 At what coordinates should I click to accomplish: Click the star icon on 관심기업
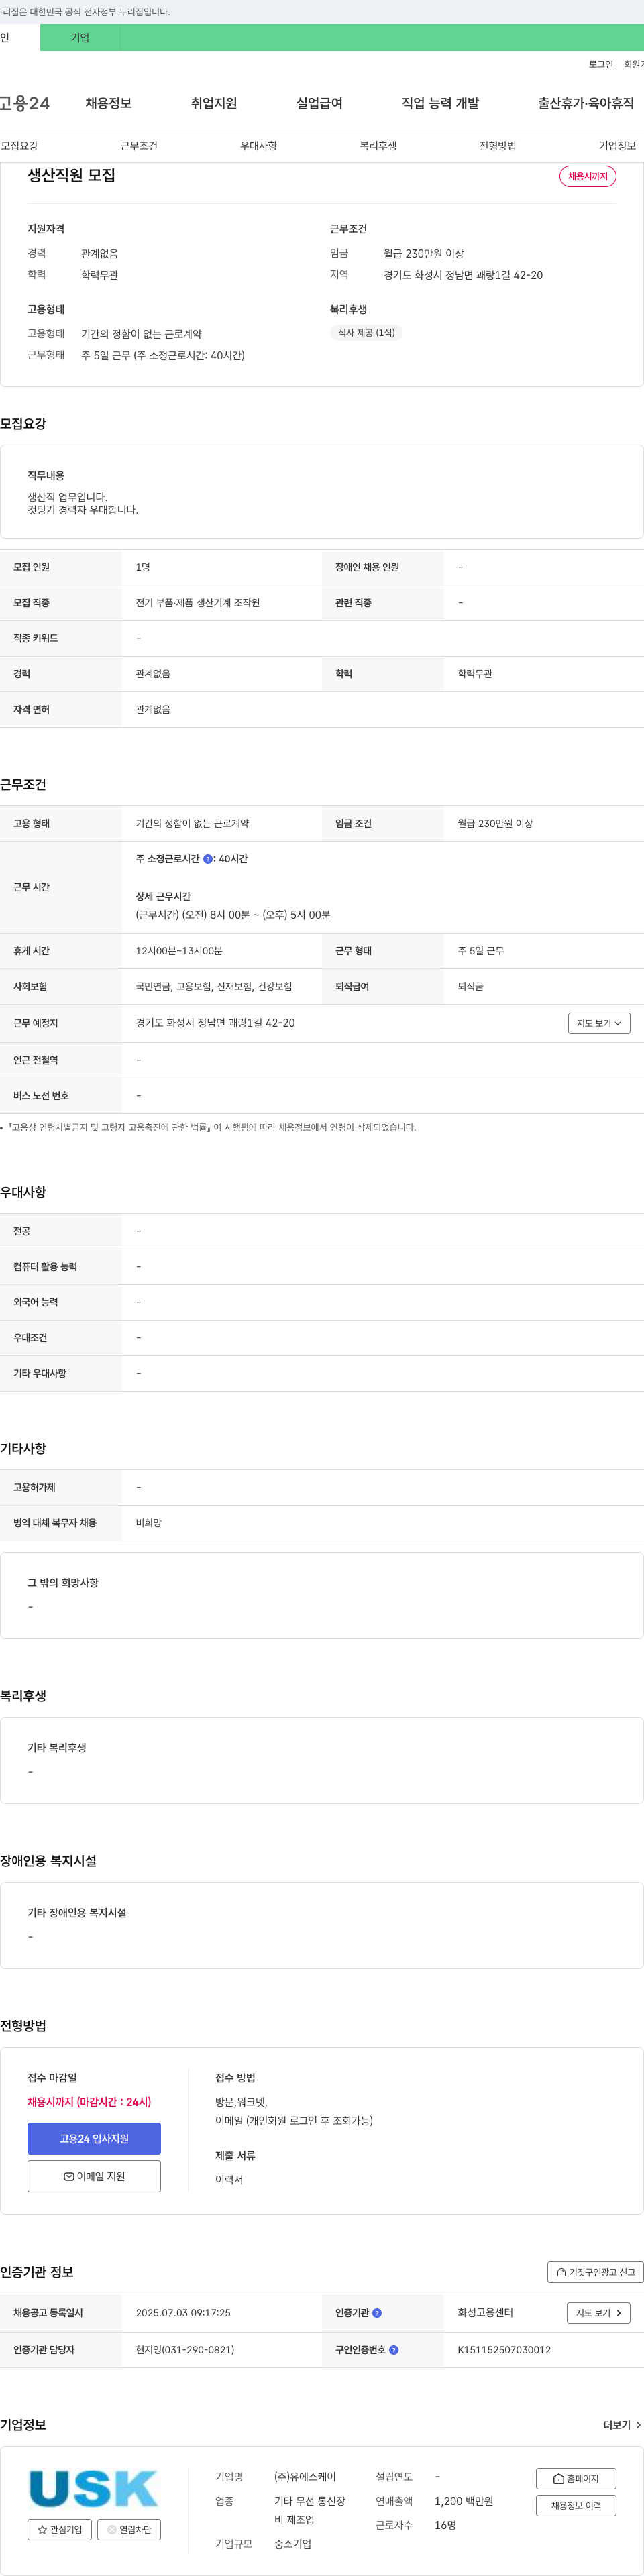pos(42,2529)
